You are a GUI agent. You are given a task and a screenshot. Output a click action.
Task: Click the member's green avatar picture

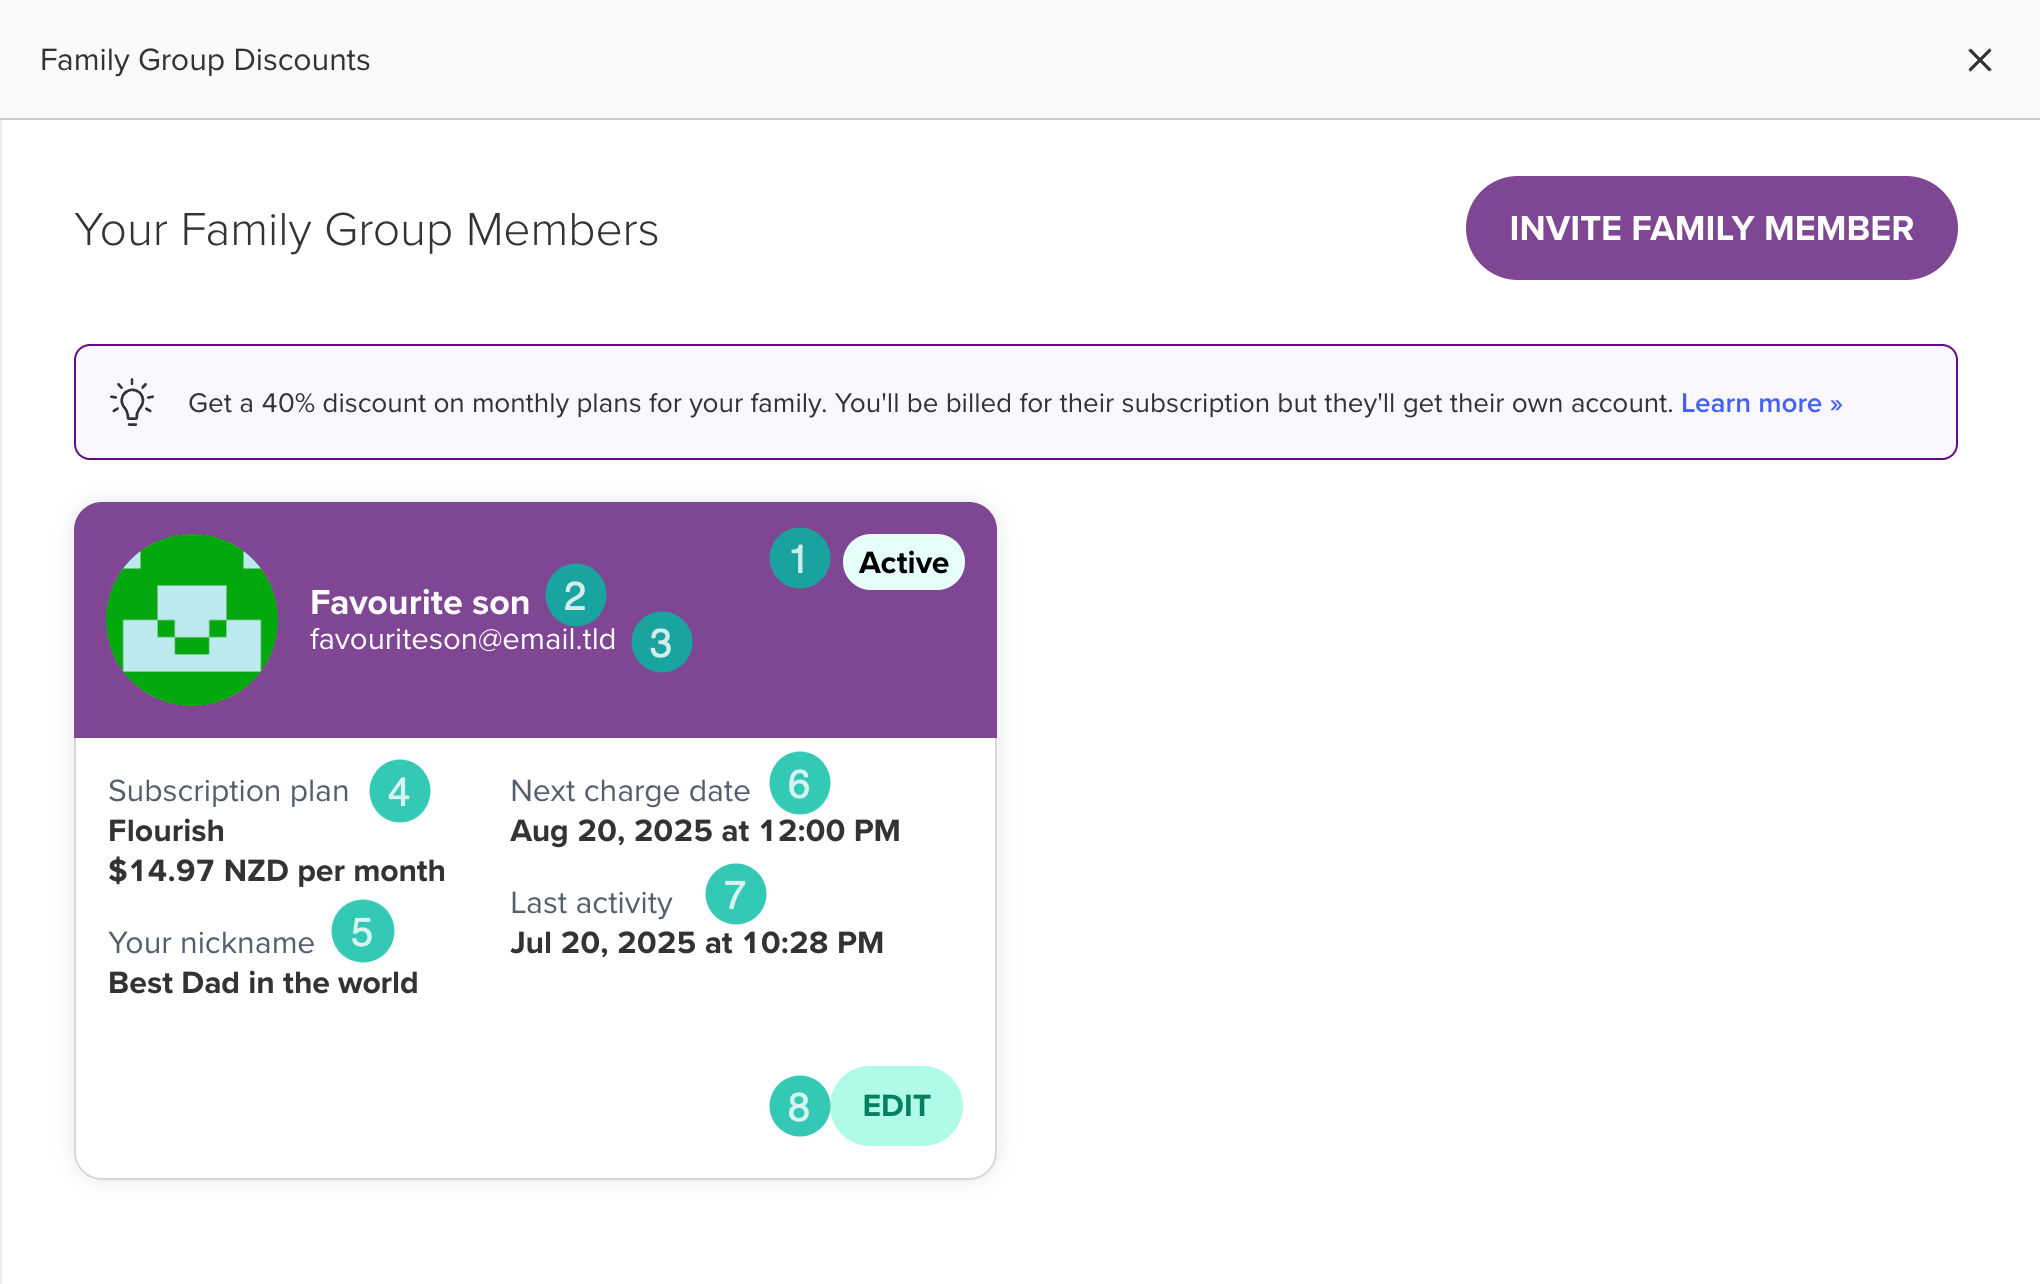coord(191,619)
